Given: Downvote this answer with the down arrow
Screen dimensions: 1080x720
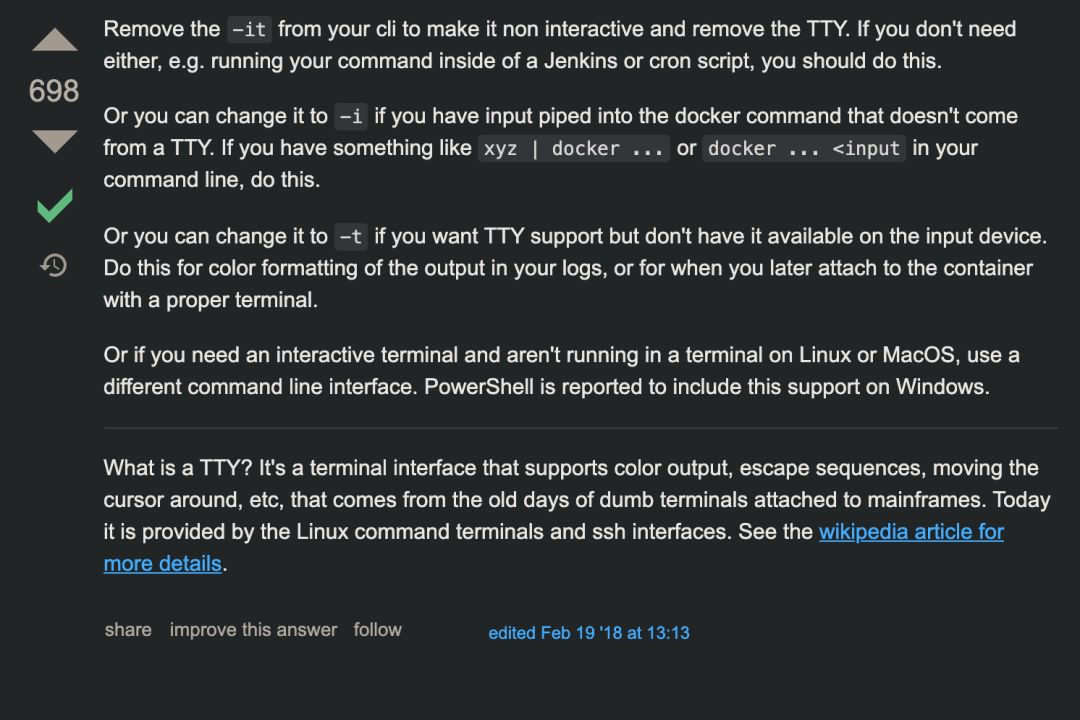Looking at the screenshot, I should (x=54, y=141).
